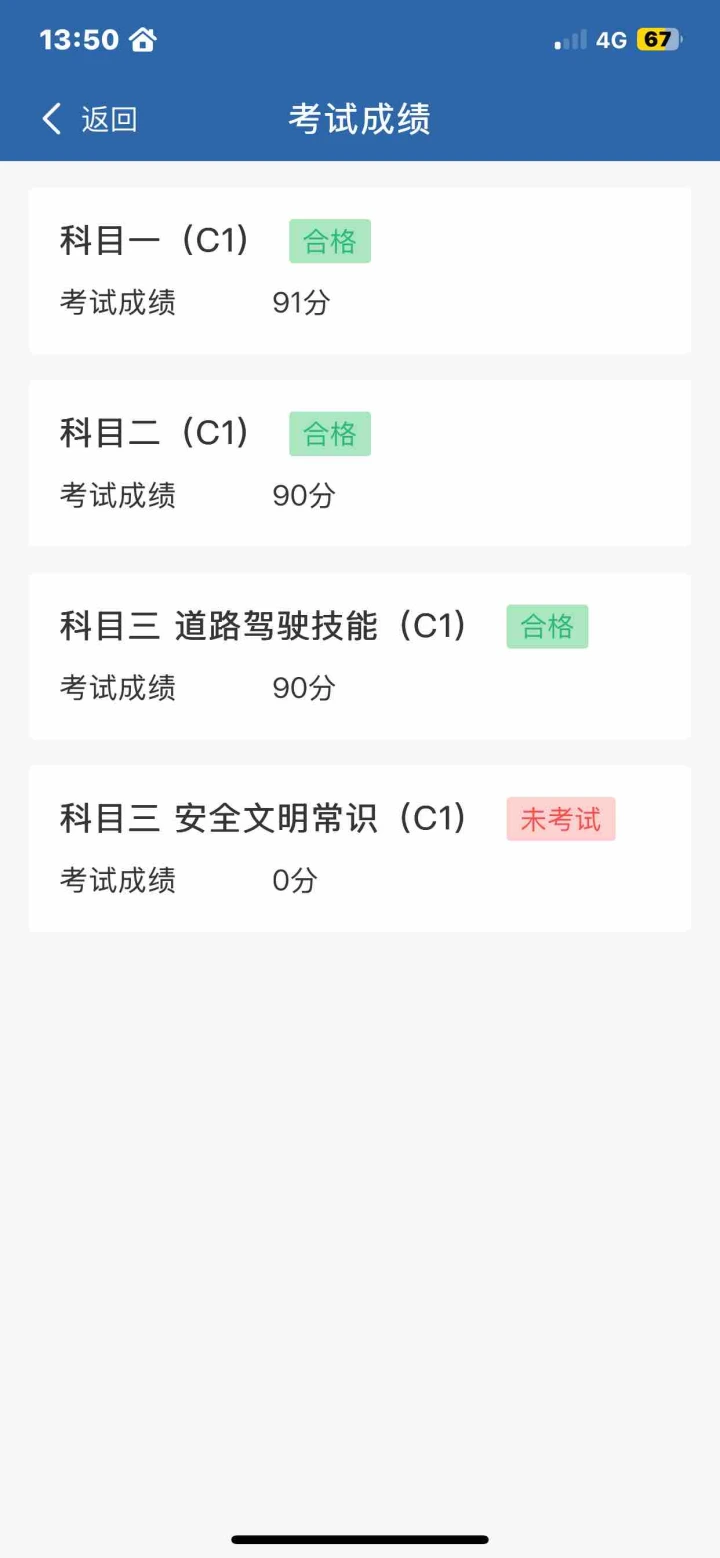Tap the red 未考试 status badge
This screenshot has height=1558, width=720.
pos(560,819)
